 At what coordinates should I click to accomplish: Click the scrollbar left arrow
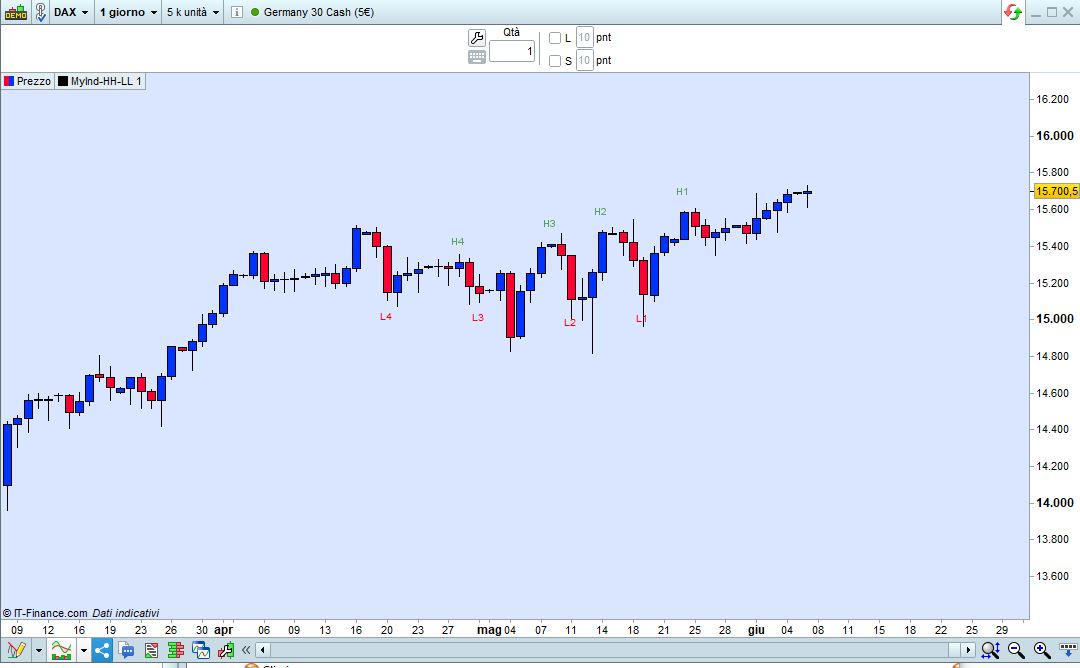click(262, 649)
